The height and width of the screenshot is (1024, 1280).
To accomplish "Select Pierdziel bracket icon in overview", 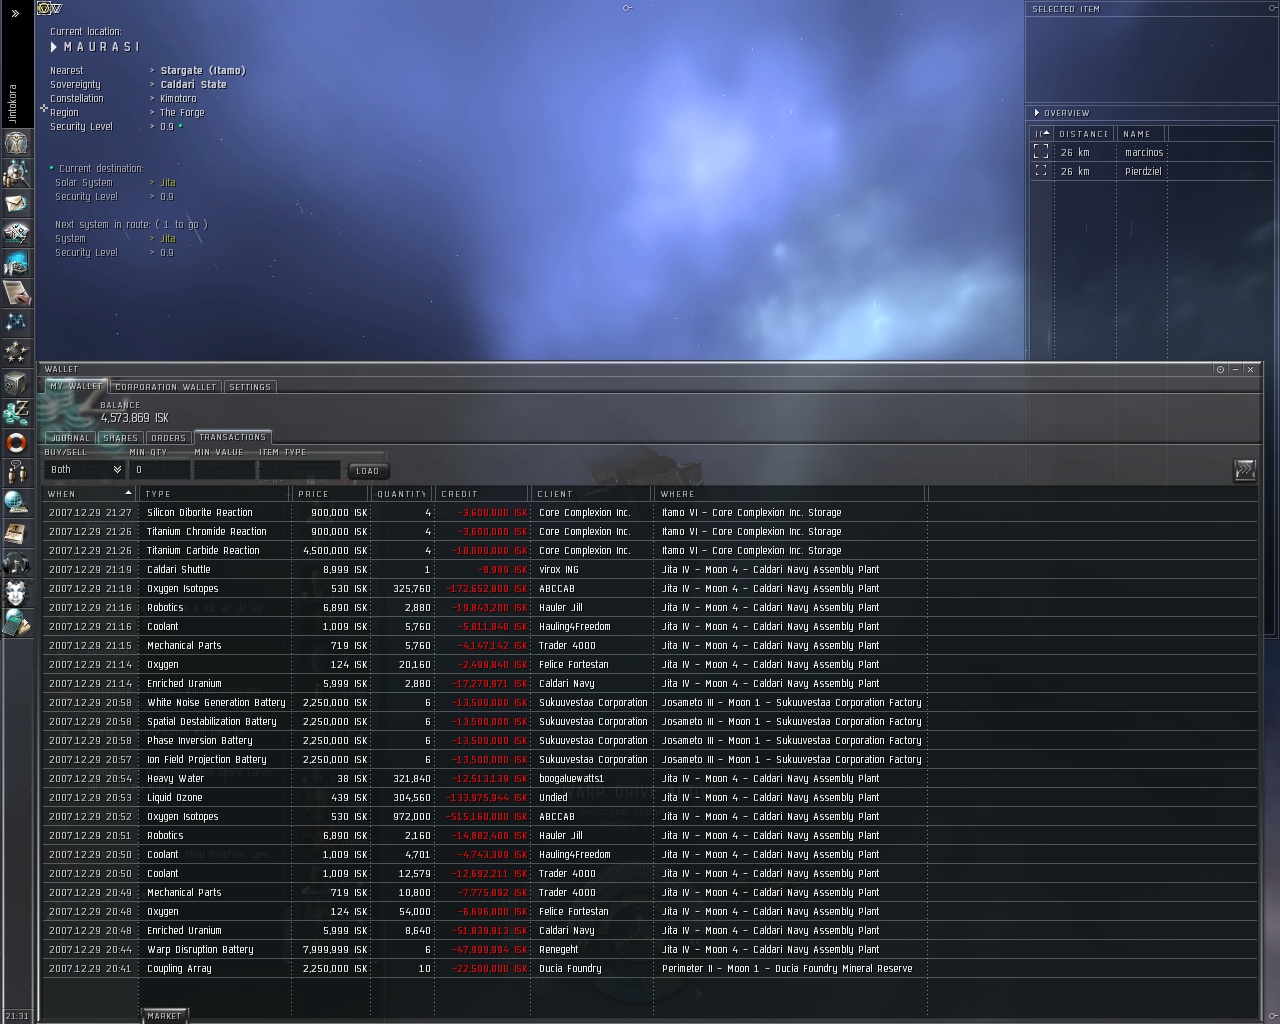I will (1041, 171).
